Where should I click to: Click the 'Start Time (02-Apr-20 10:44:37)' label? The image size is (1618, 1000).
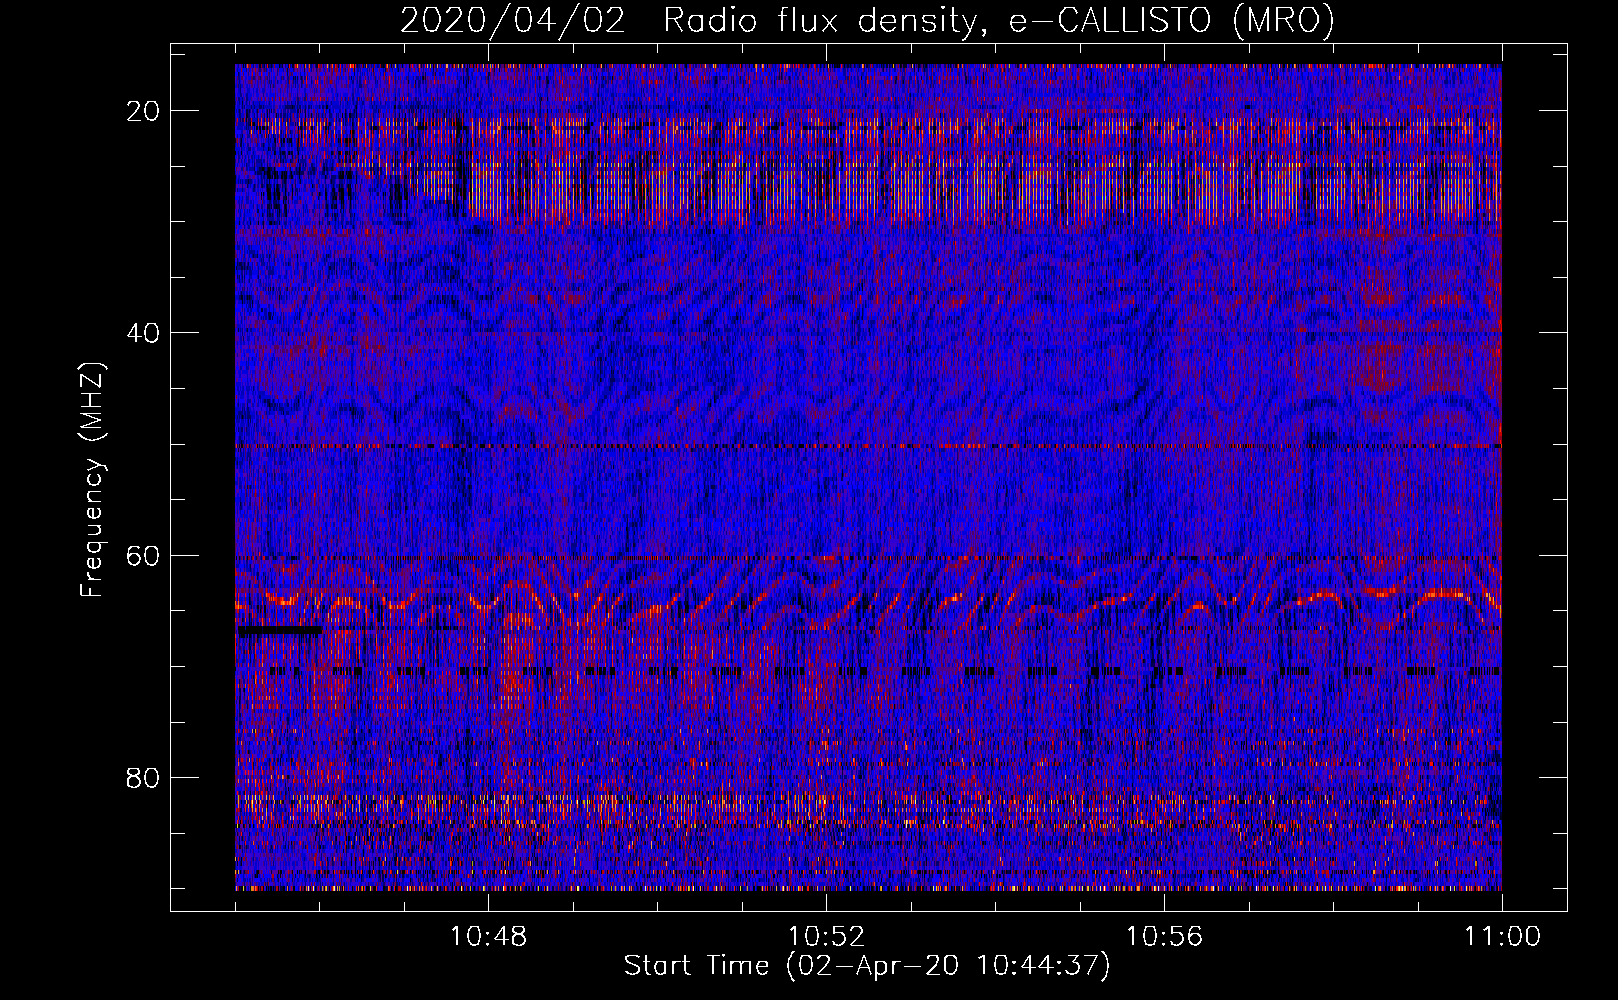(867, 966)
